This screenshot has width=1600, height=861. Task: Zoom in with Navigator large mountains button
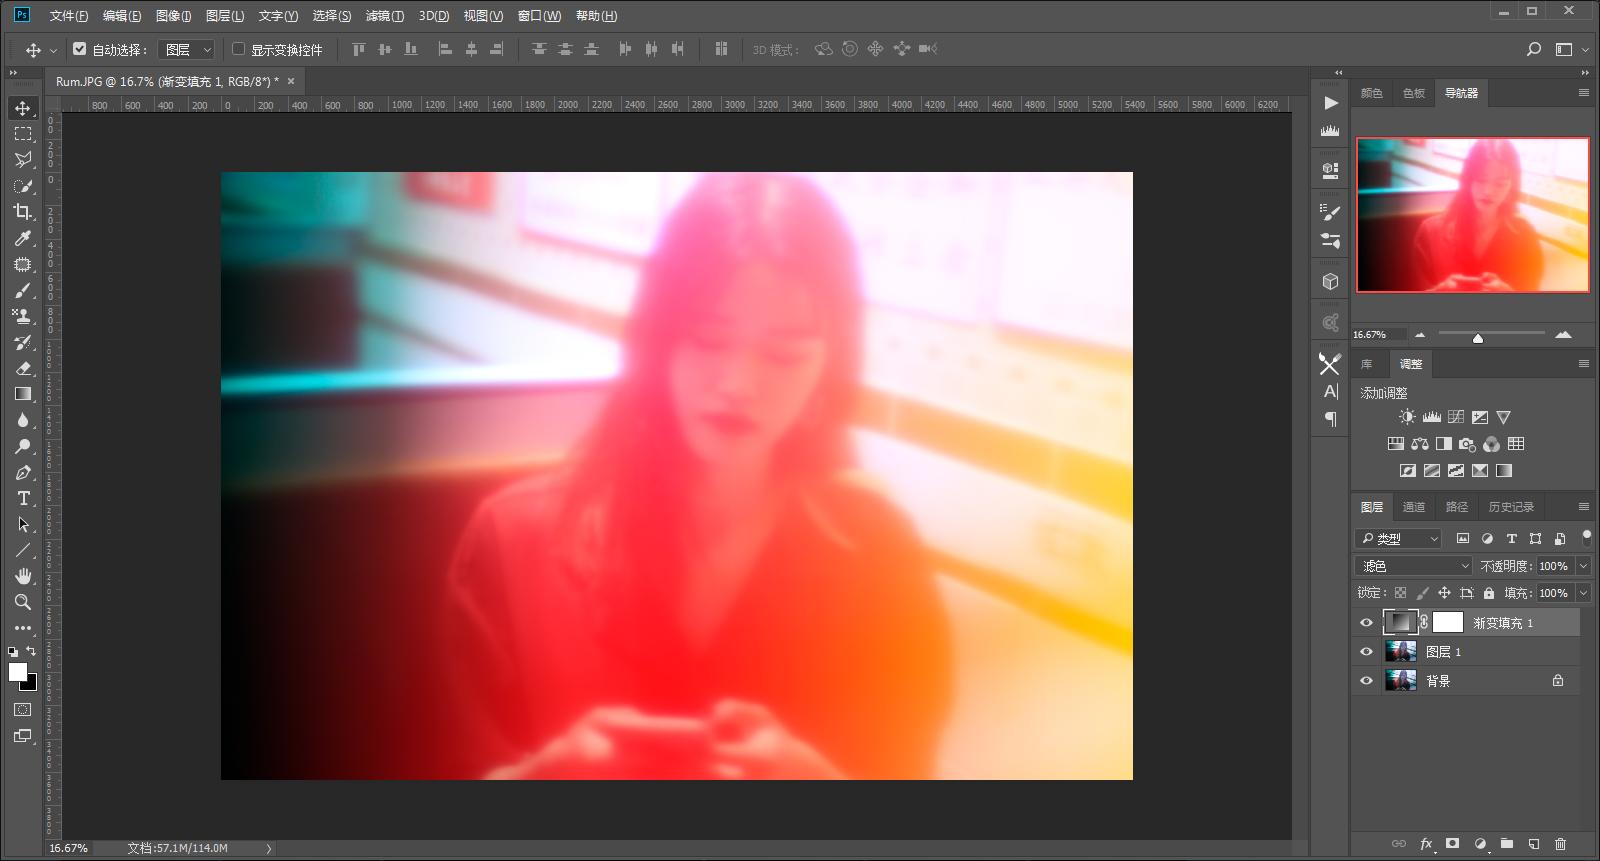(1564, 334)
